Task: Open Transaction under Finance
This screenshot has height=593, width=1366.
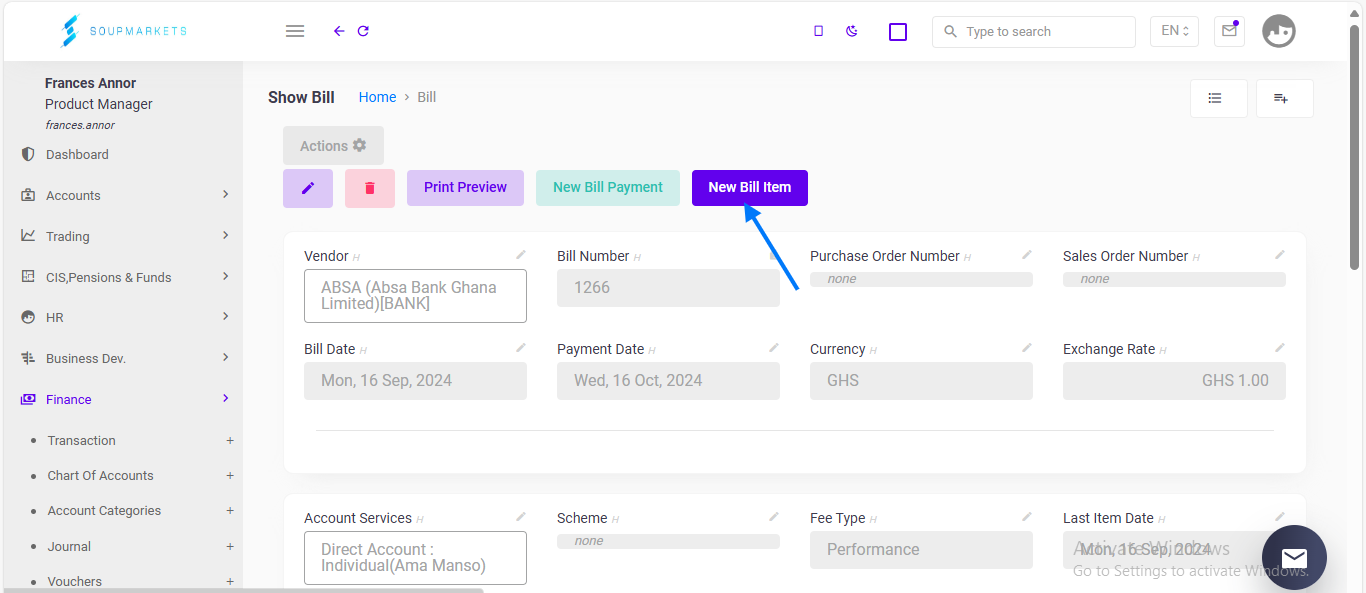Action: 82,440
